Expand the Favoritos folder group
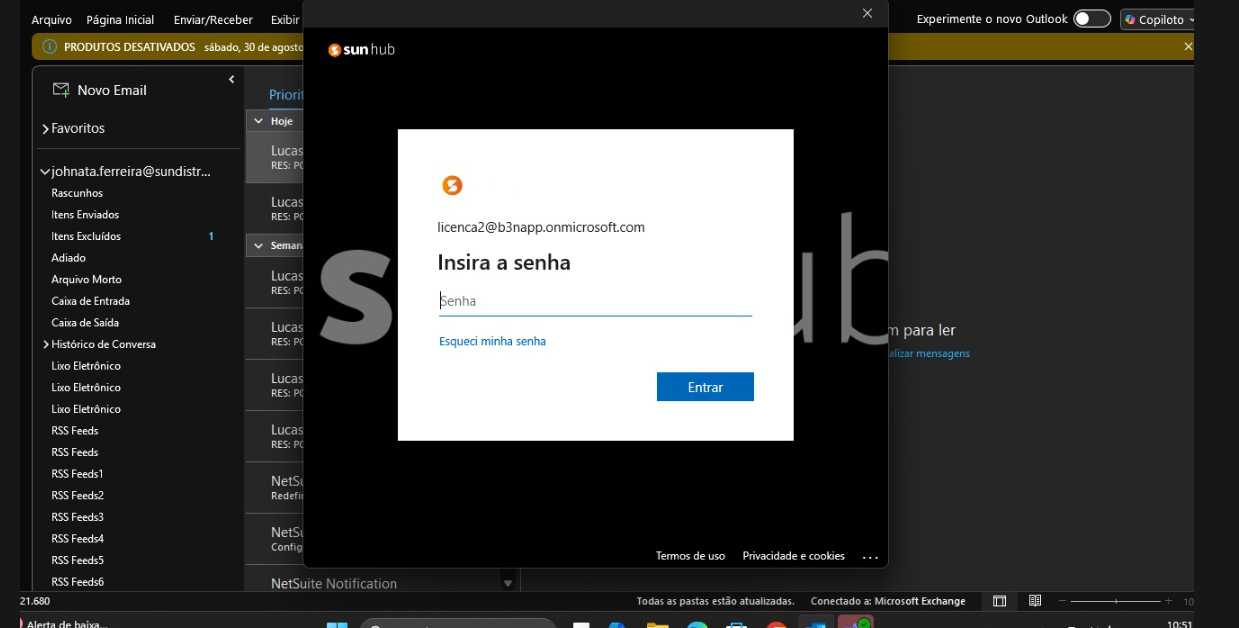This screenshot has height=628, width=1239. click(45, 129)
